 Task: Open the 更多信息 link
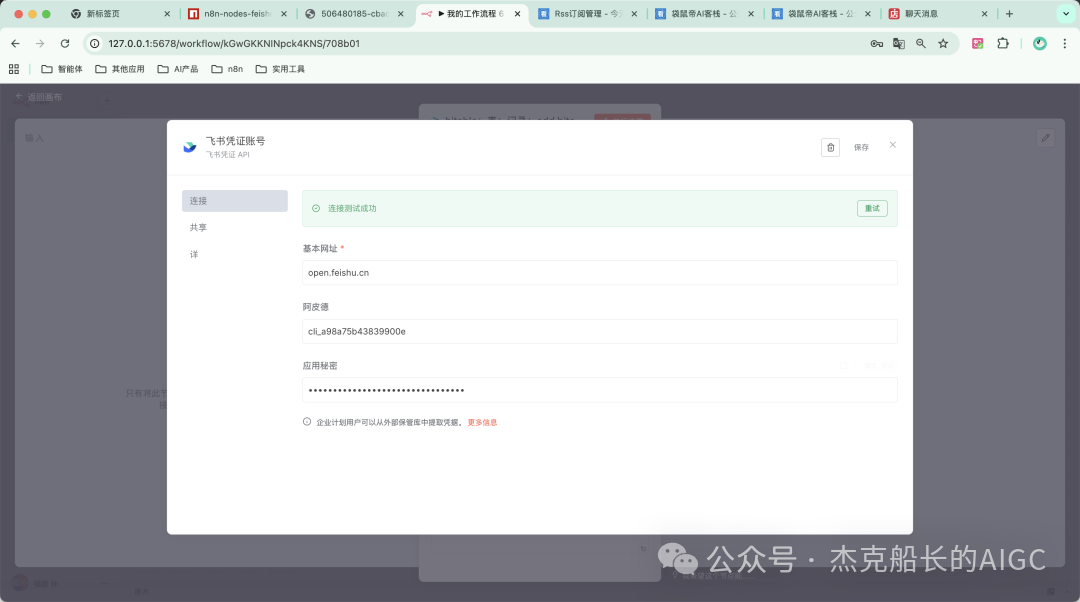482,422
